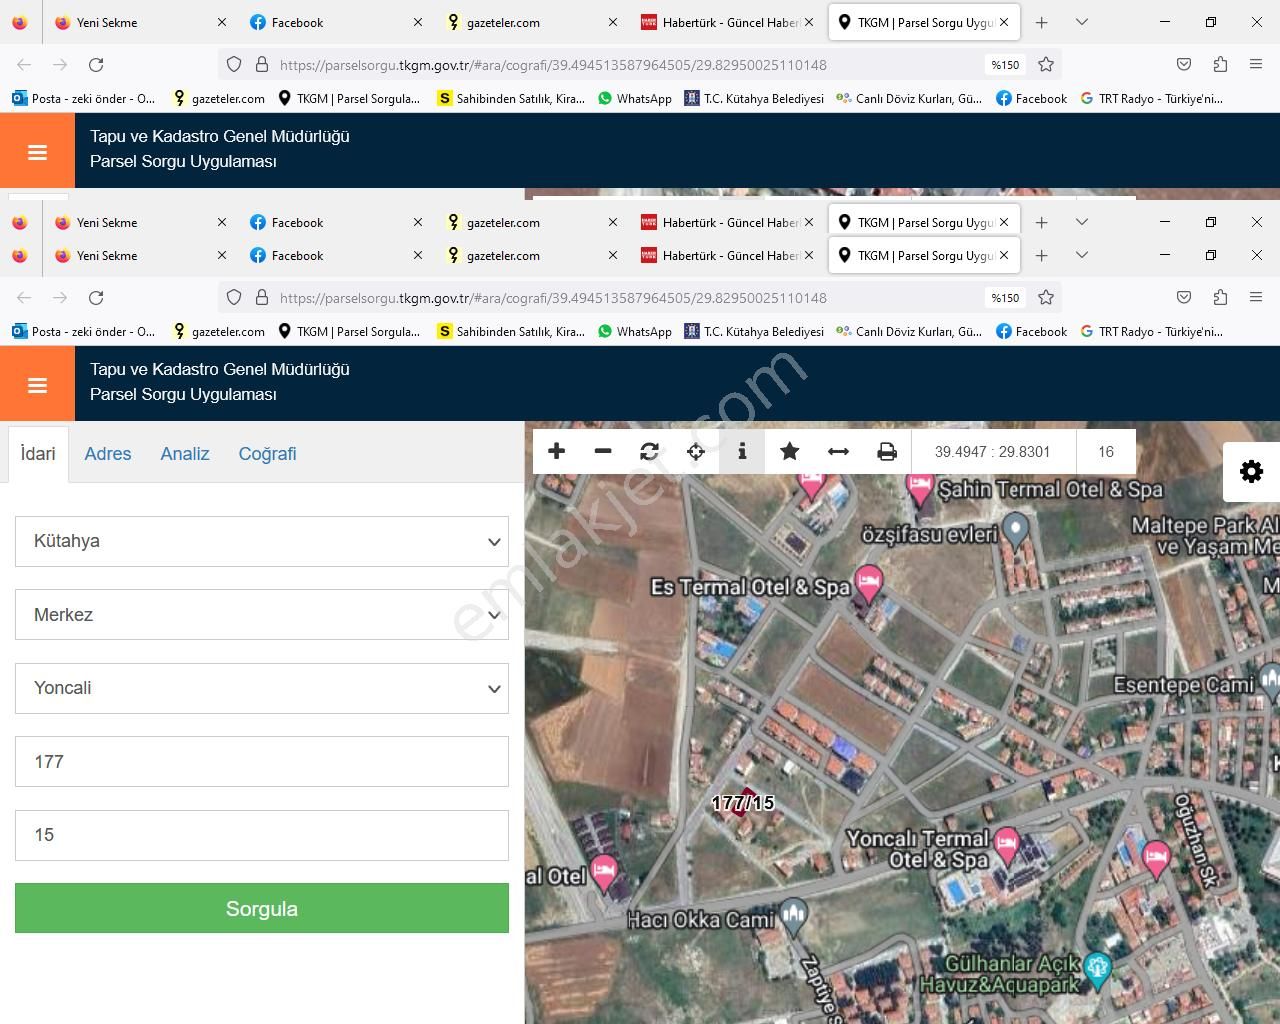Open the Merkez district dropdown
The height and width of the screenshot is (1024, 1280).
click(262, 614)
